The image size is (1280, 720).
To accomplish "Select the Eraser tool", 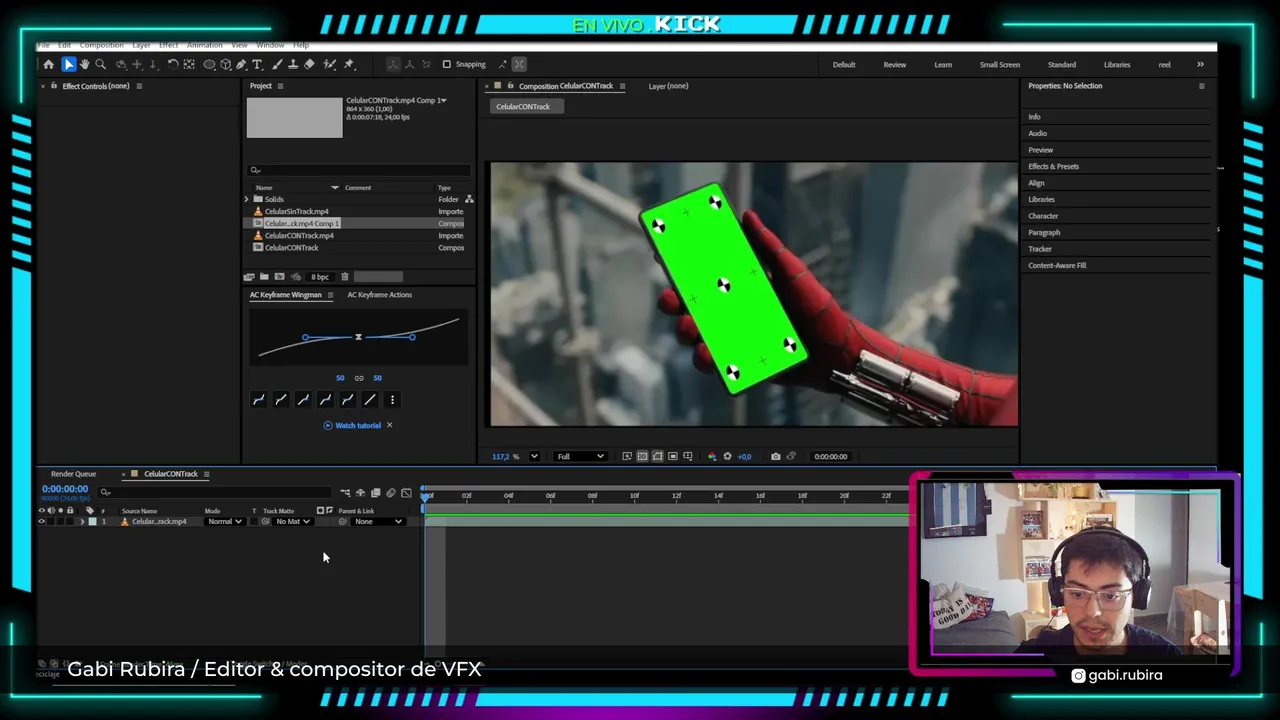I will point(309,64).
